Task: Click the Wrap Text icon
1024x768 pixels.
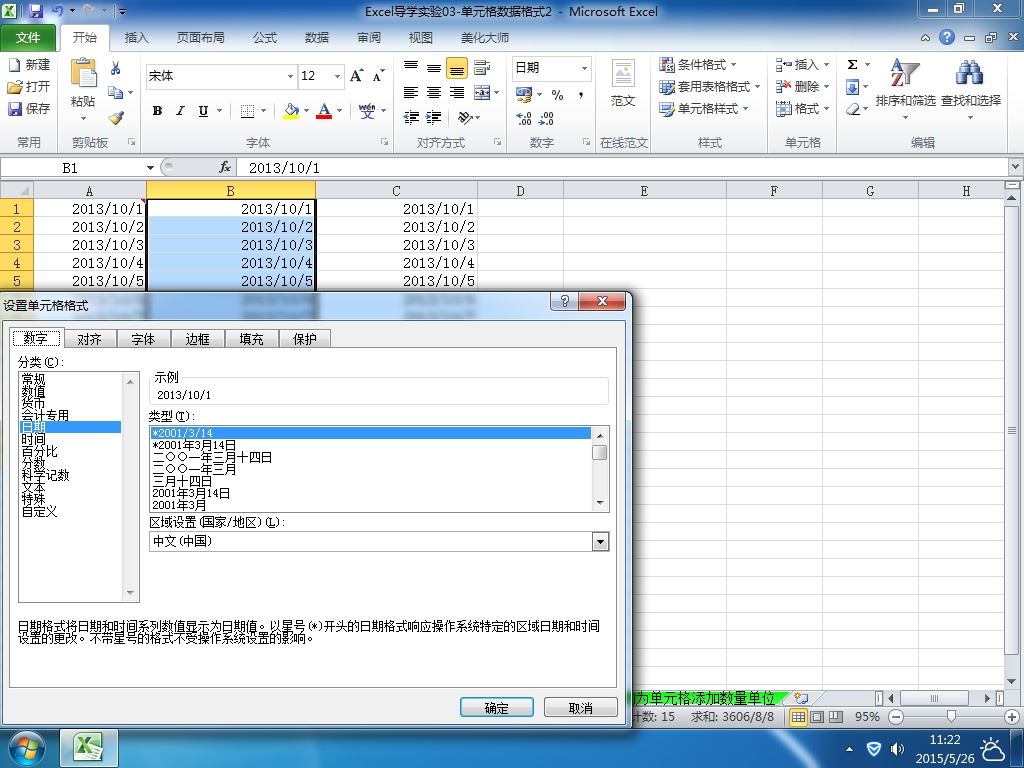Action: (x=482, y=67)
